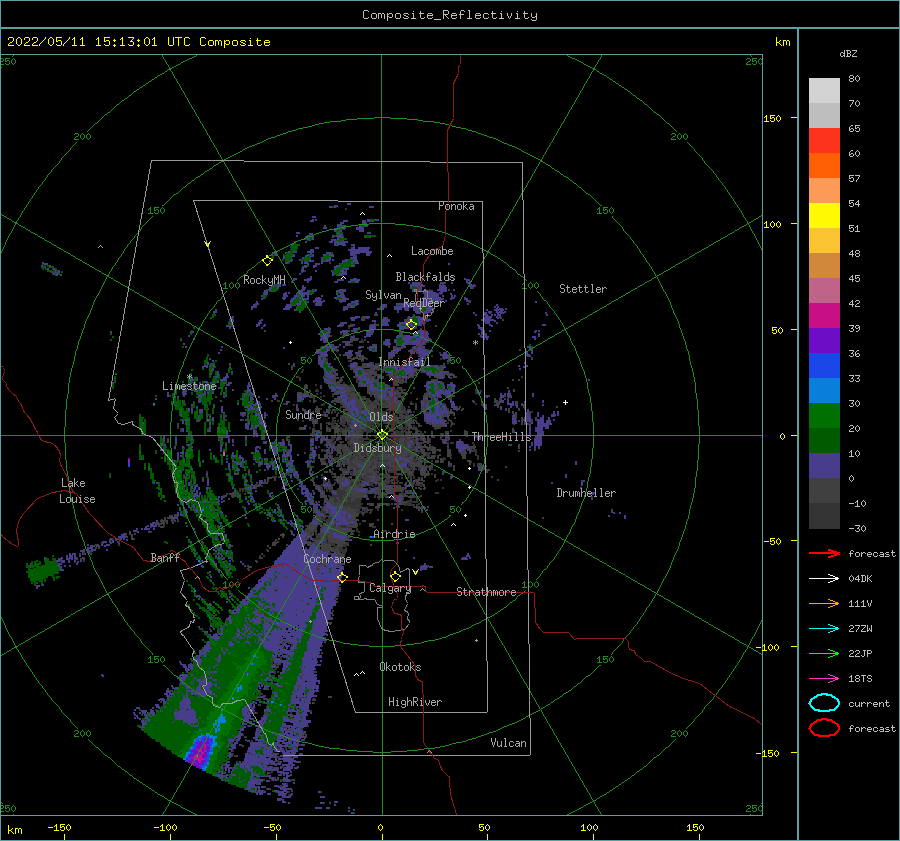Click the magenta 18TS arrow icon
Viewport: 900px width, 841px height.
tap(824, 679)
